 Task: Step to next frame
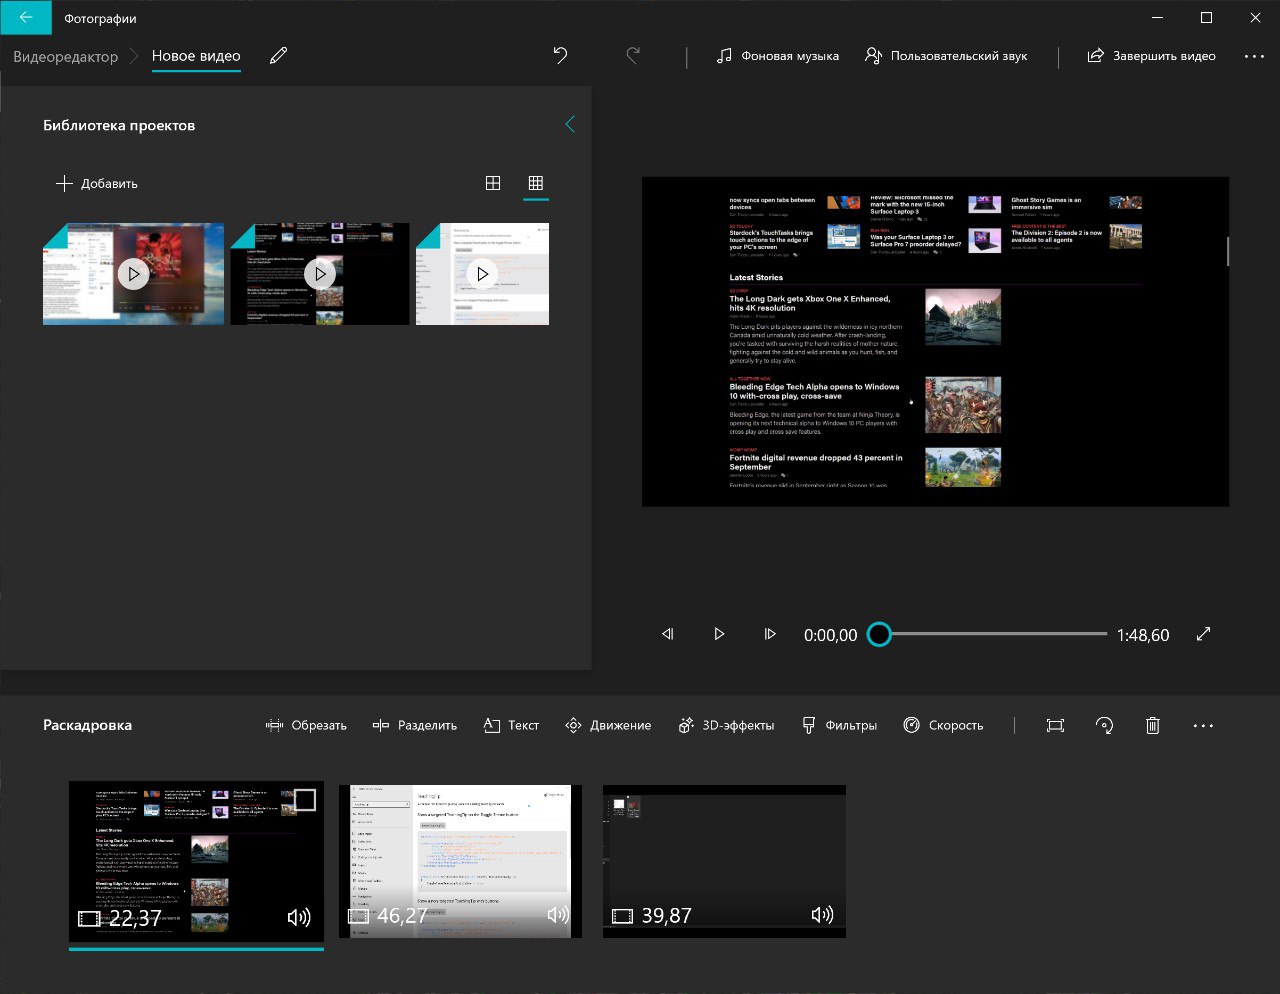tap(770, 634)
